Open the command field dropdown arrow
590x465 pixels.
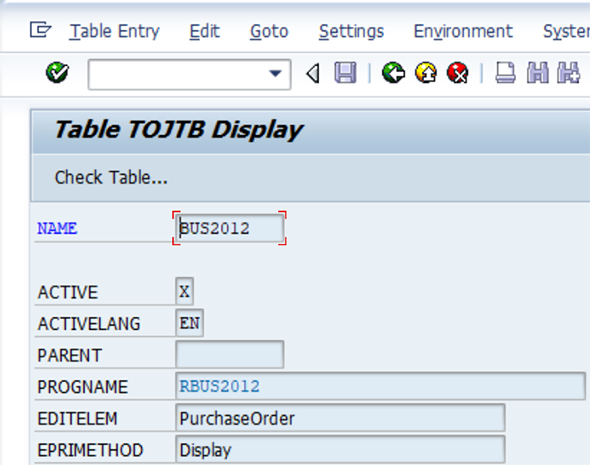coord(275,73)
